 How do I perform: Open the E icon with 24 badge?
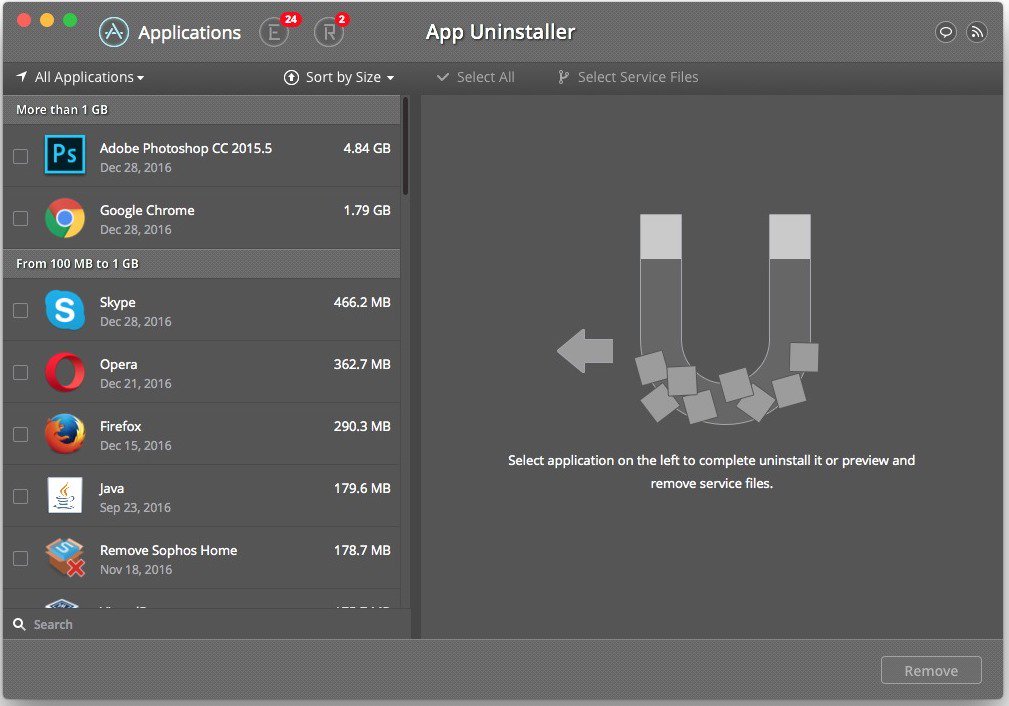[274, 31]
